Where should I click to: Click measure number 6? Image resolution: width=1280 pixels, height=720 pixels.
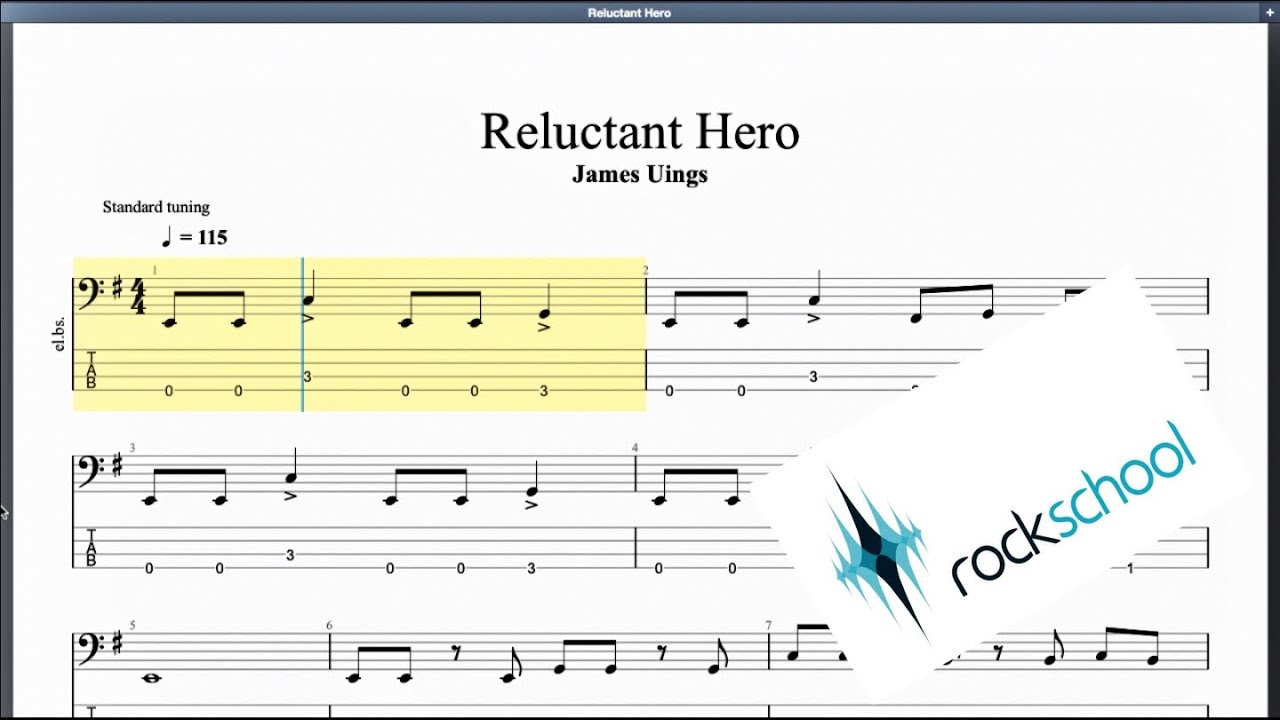tap(329, 626)
